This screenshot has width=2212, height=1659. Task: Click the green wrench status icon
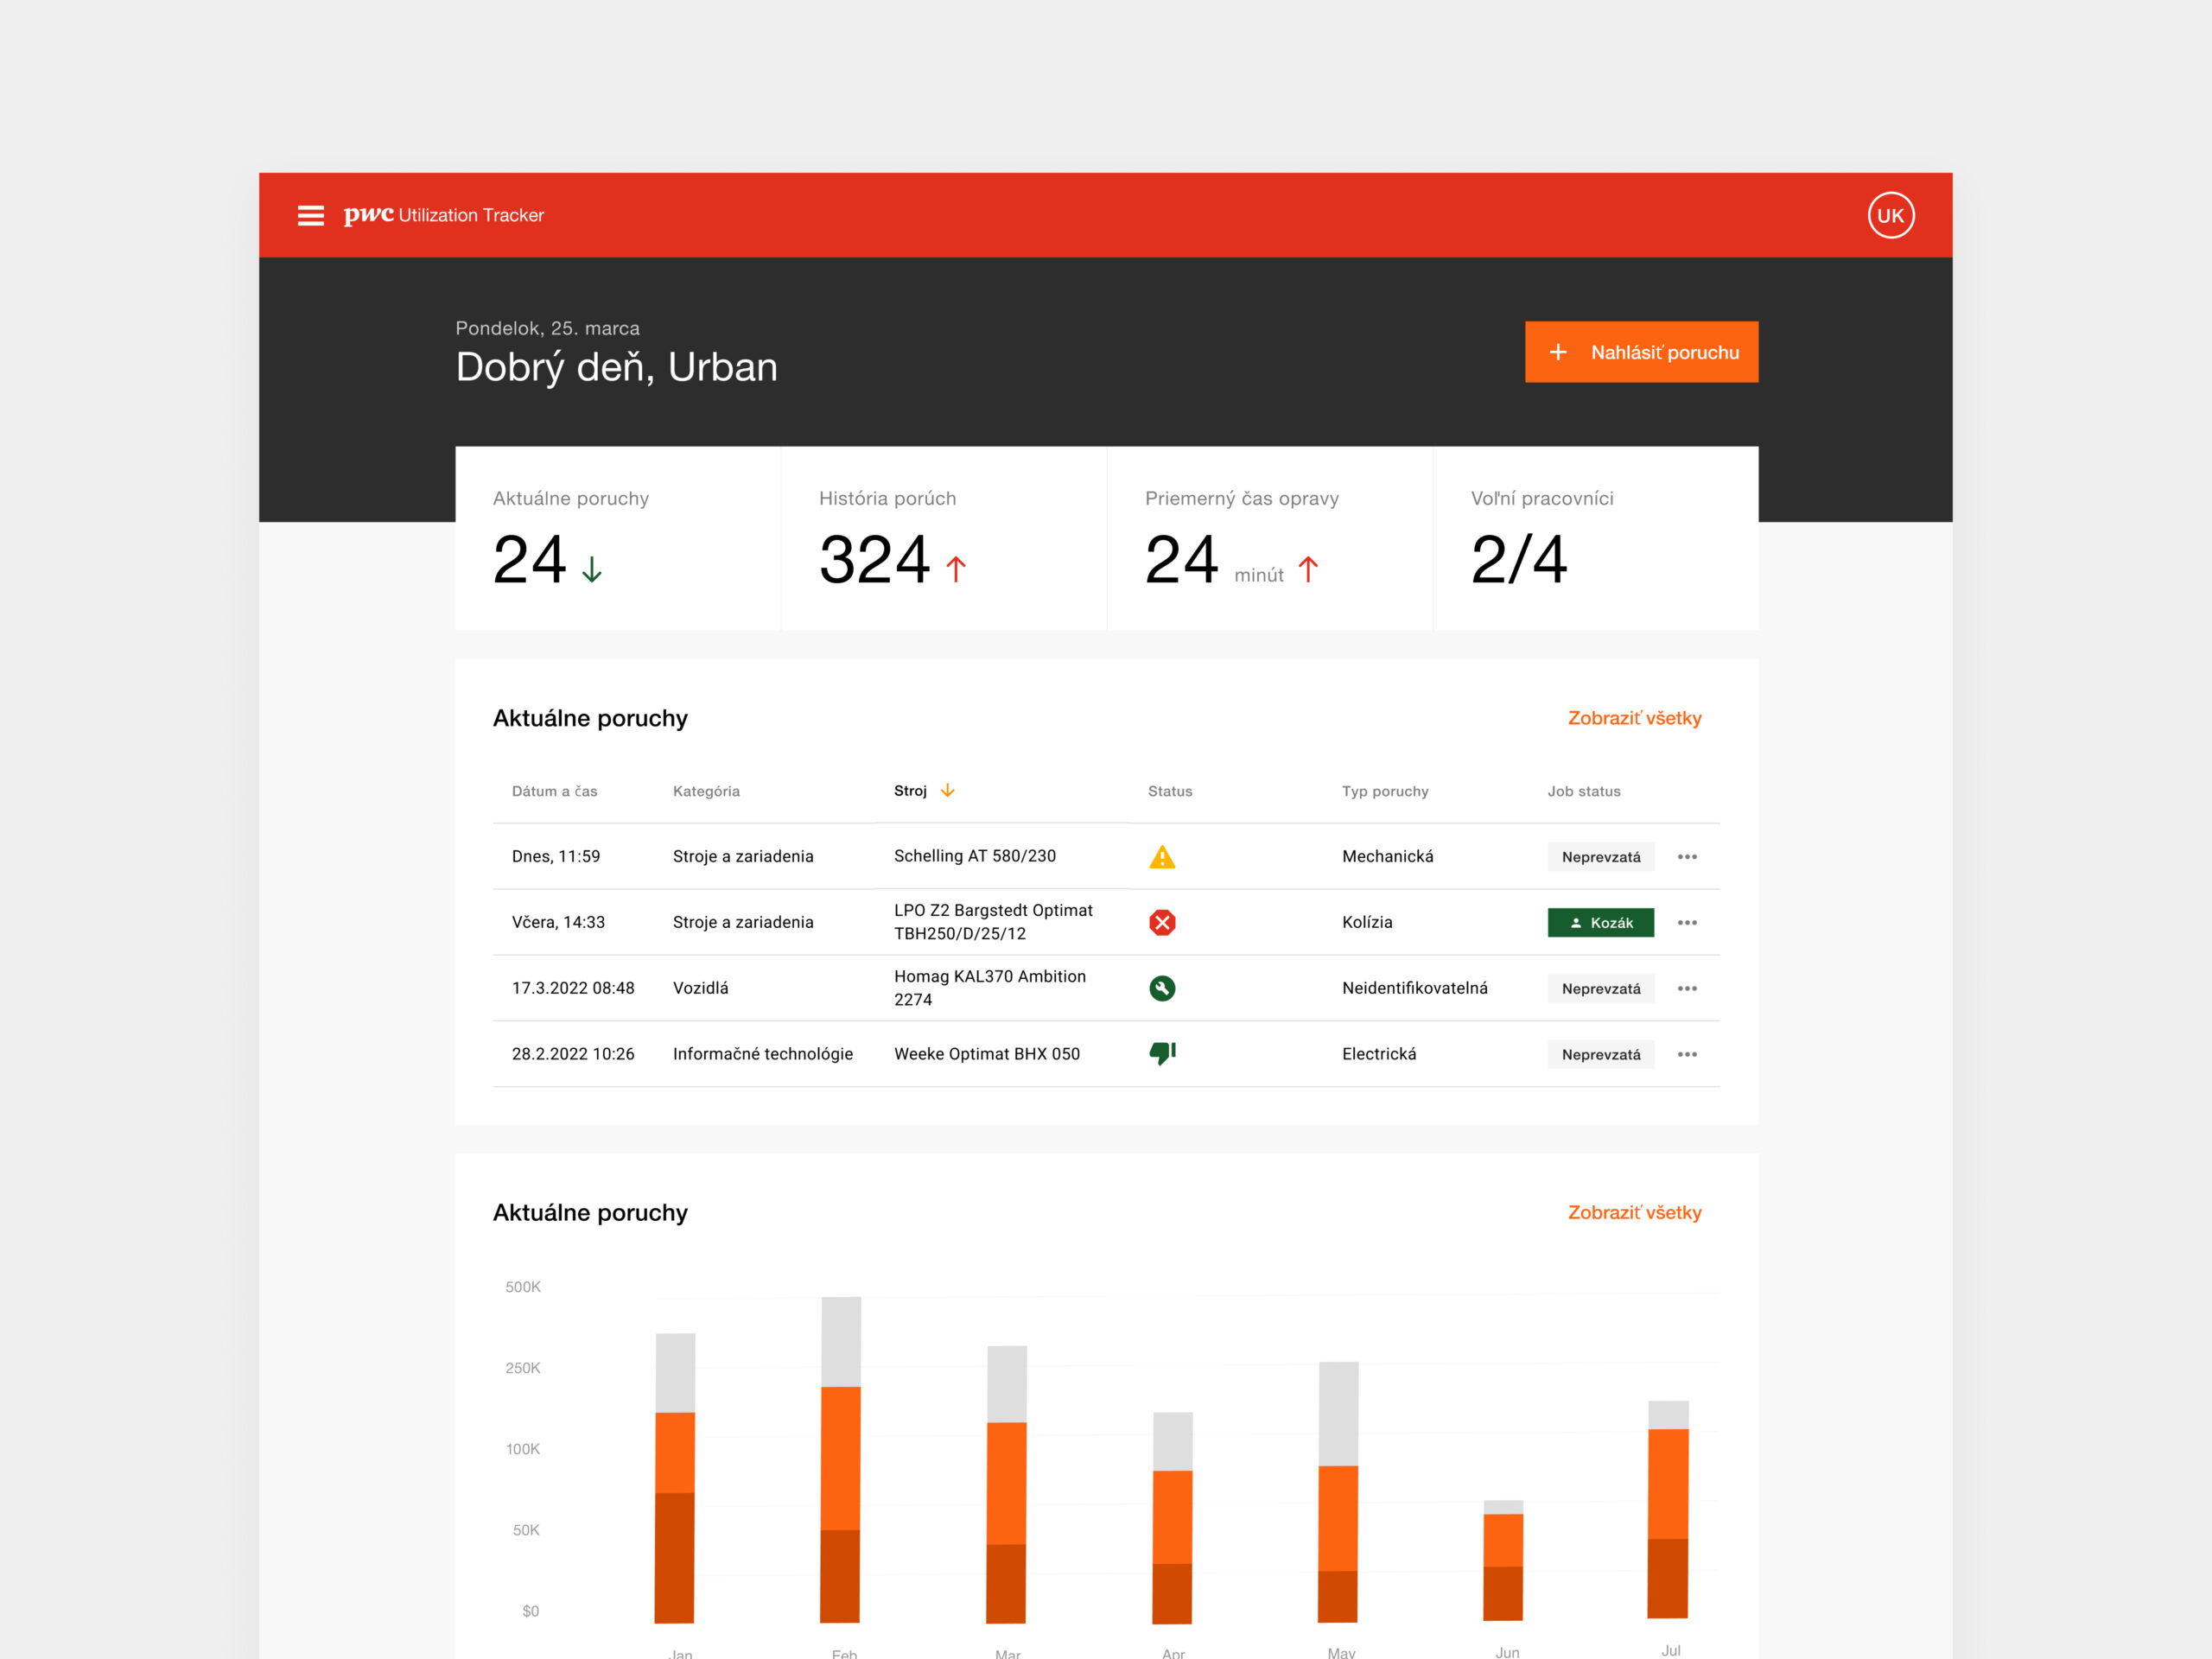pos(1161,988)
